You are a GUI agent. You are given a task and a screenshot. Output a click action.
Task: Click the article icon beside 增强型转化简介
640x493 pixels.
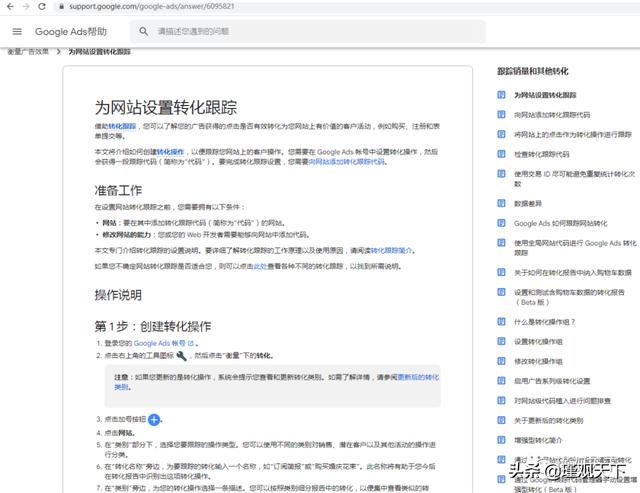[501, 440]
